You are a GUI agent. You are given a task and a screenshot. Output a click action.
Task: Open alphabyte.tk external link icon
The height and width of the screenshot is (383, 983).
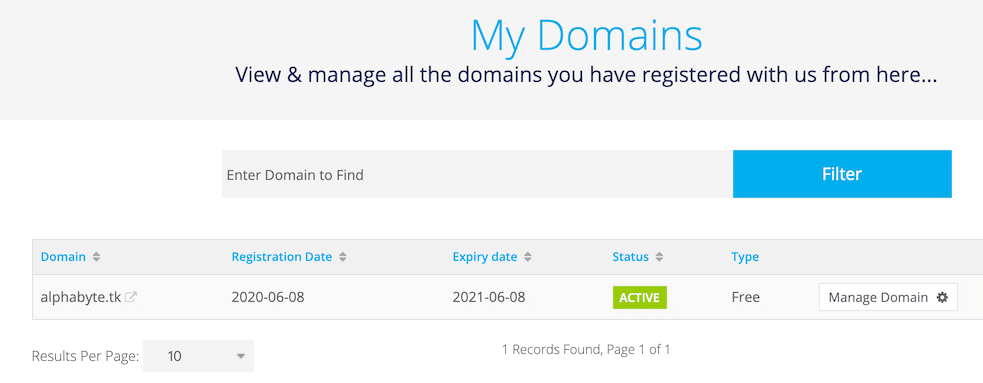pos(130,298)
